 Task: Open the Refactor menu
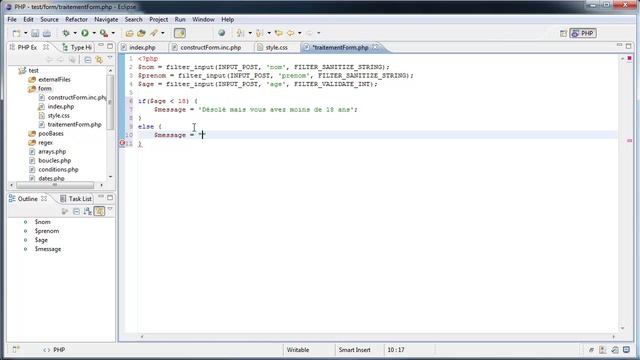coord(76,19)
